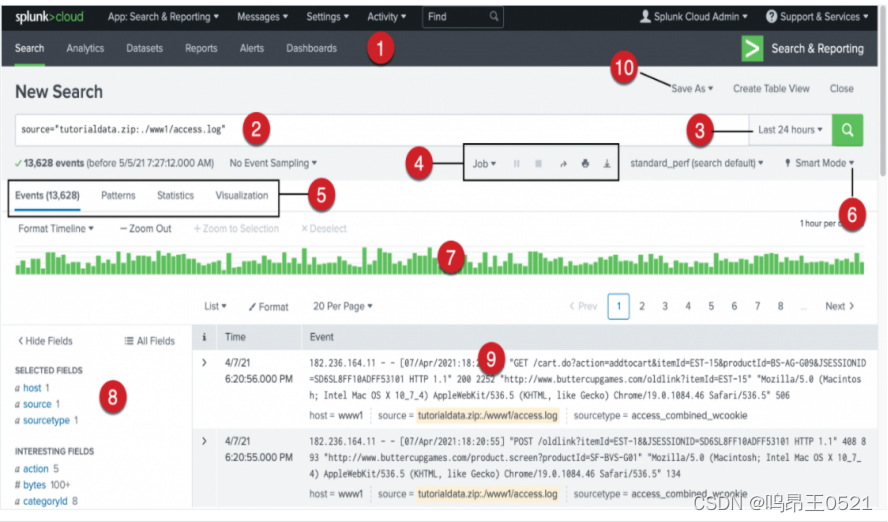Open the No Event Sampling dropdown
Viewport: 888px width, 522px height.
coord(273,163)
